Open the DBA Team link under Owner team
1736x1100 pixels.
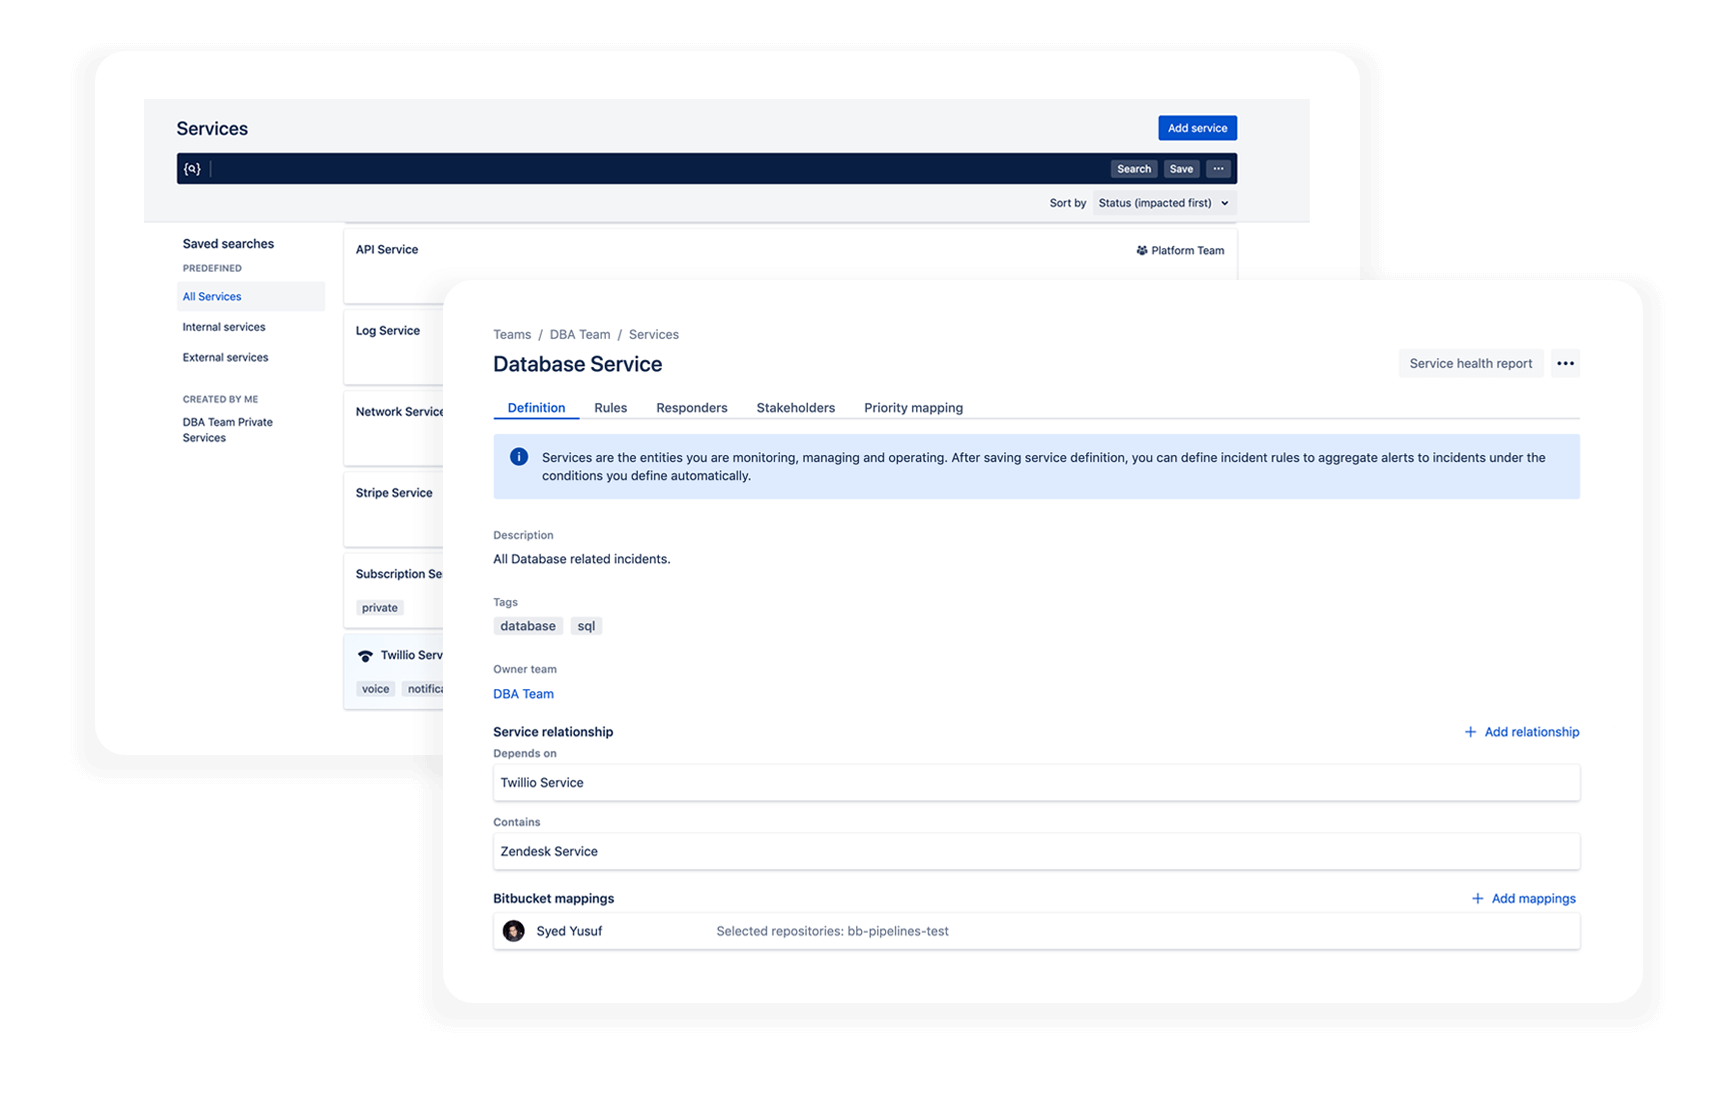[x=523, y=693]
